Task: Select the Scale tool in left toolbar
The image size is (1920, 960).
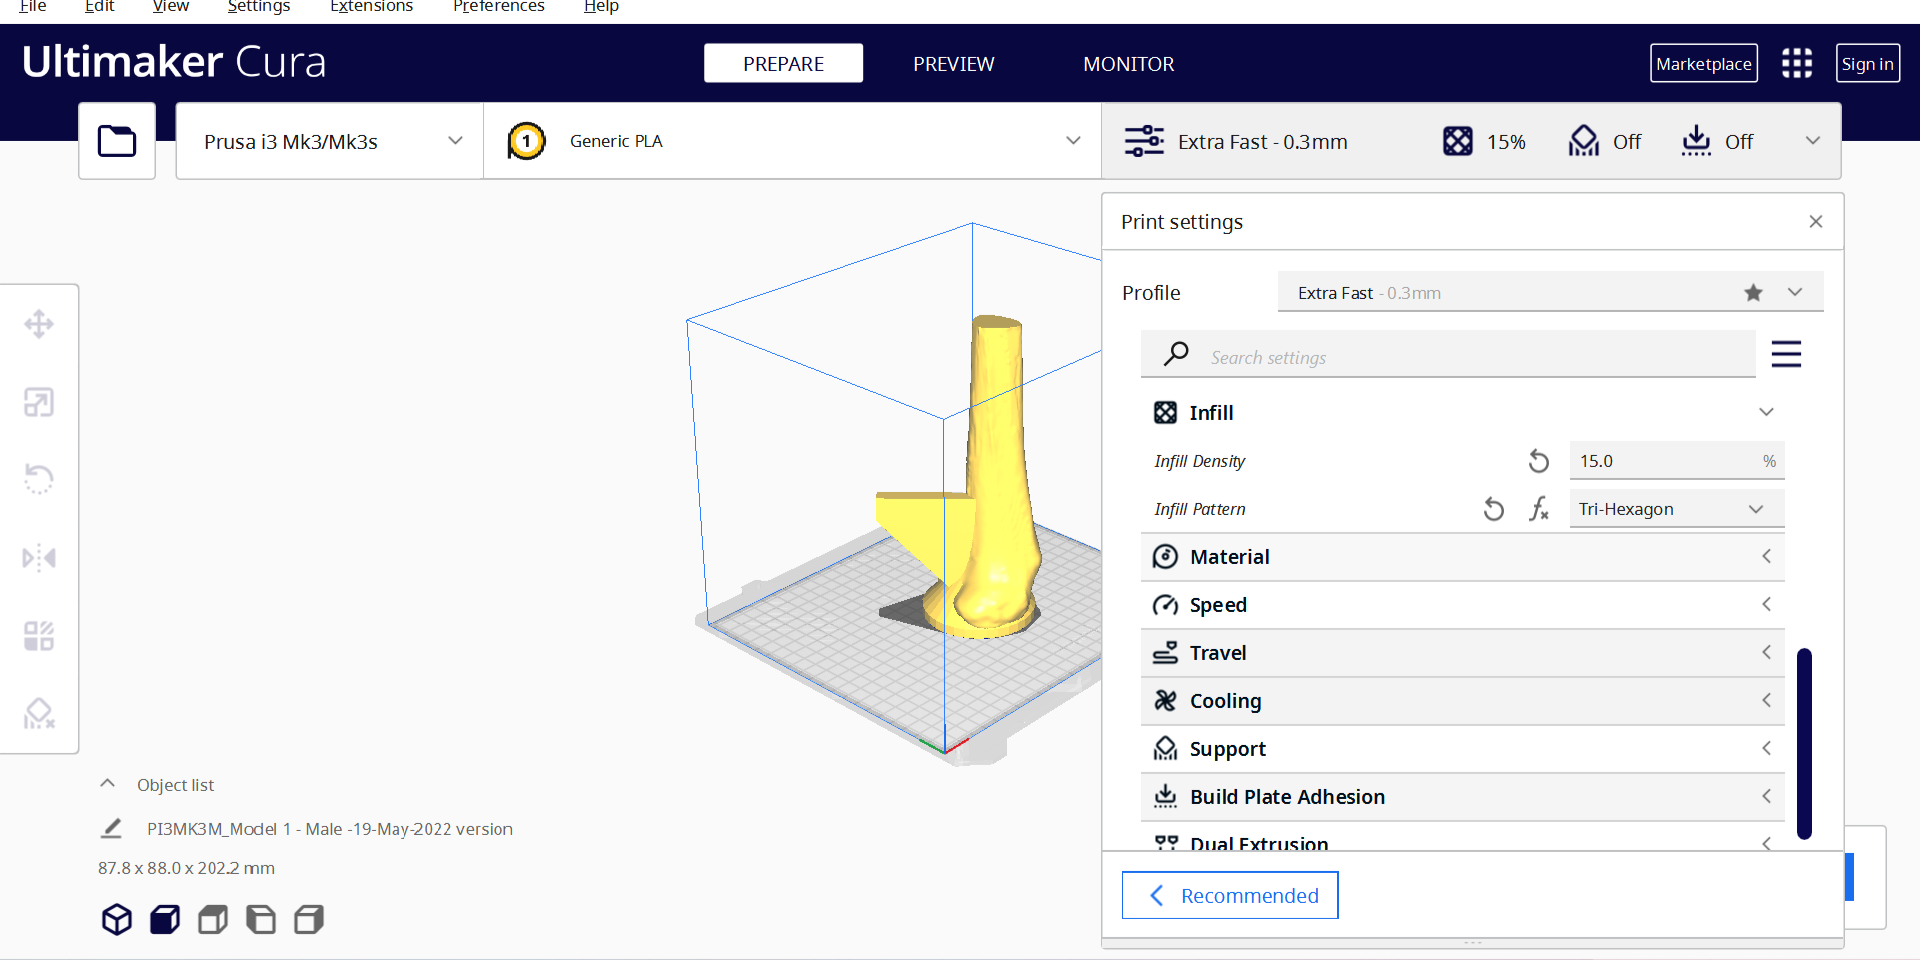Action: (39, 402)
